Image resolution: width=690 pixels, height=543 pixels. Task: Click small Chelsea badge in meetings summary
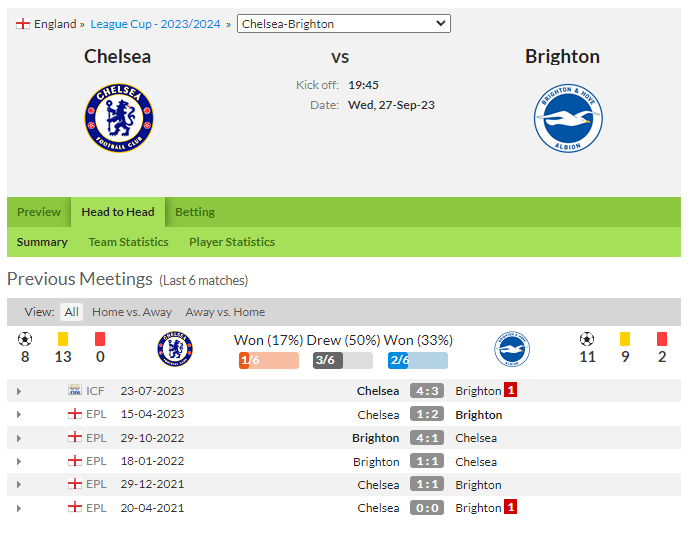pyautogui.click(x=175, y=349)
